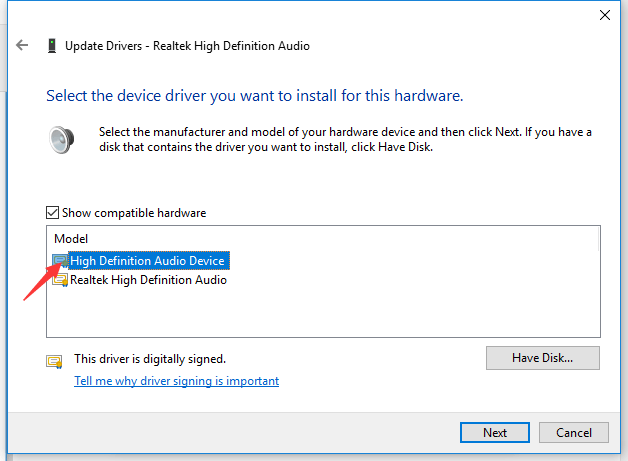Select High Definition Audio Device in list
This screenshot has height=461, width=628.
(x=148, y=261)
